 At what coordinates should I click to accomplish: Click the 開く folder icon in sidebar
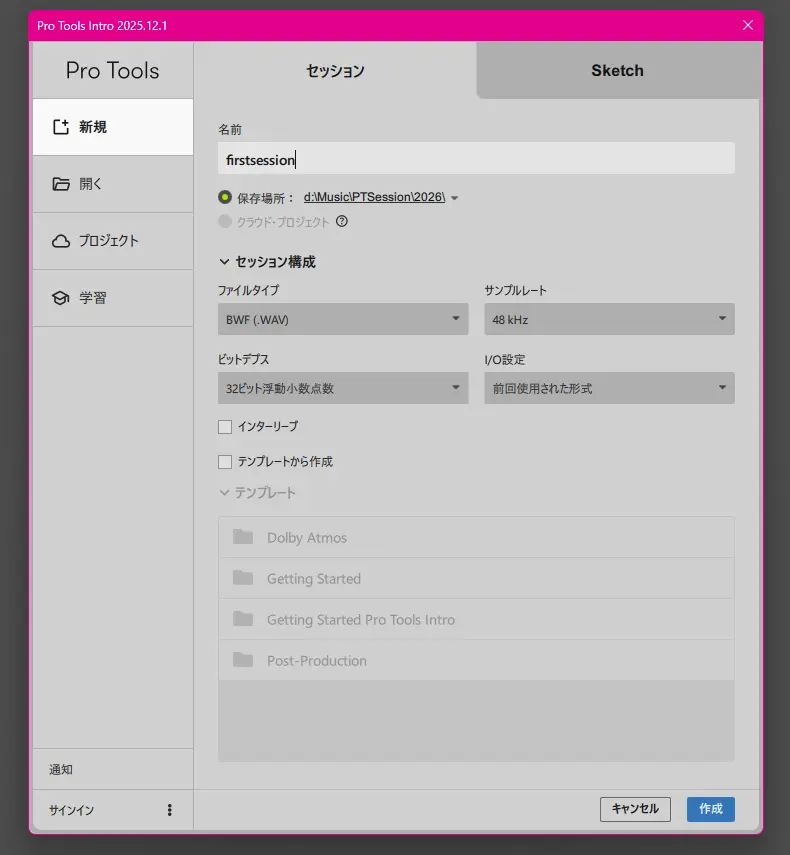pos(61,184)
